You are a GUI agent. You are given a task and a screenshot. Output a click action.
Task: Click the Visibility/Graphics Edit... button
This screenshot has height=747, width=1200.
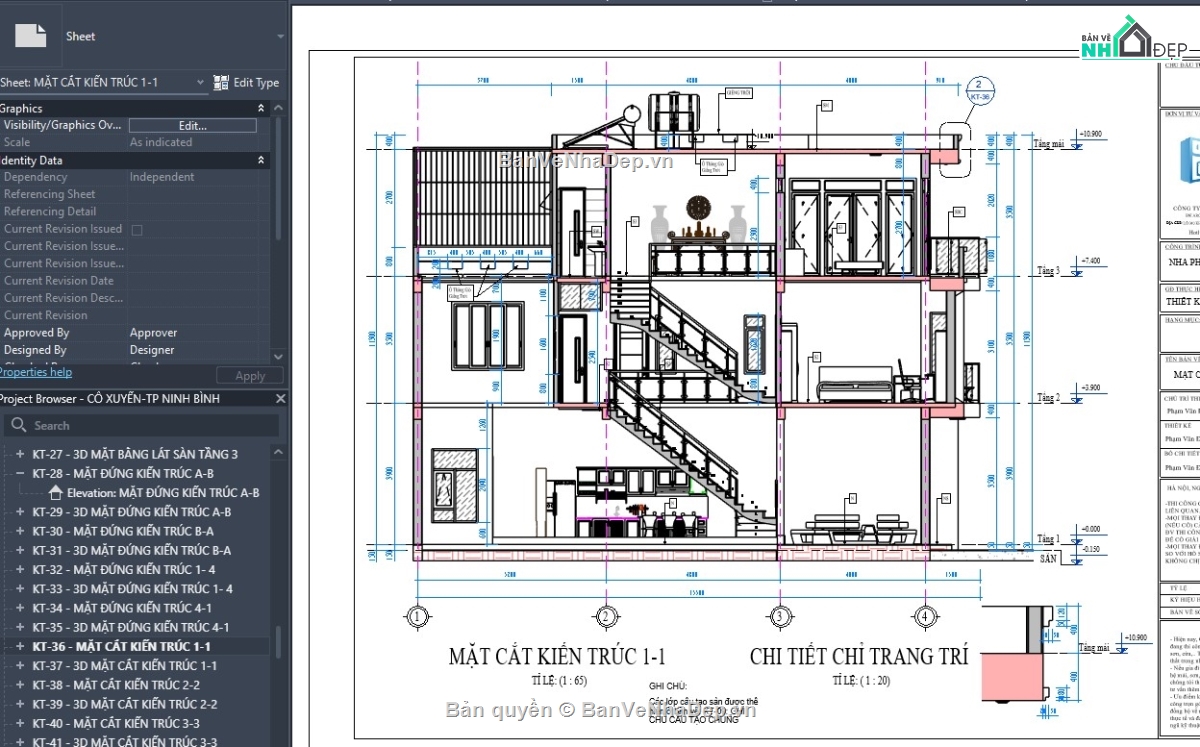(x=193, y=125)
